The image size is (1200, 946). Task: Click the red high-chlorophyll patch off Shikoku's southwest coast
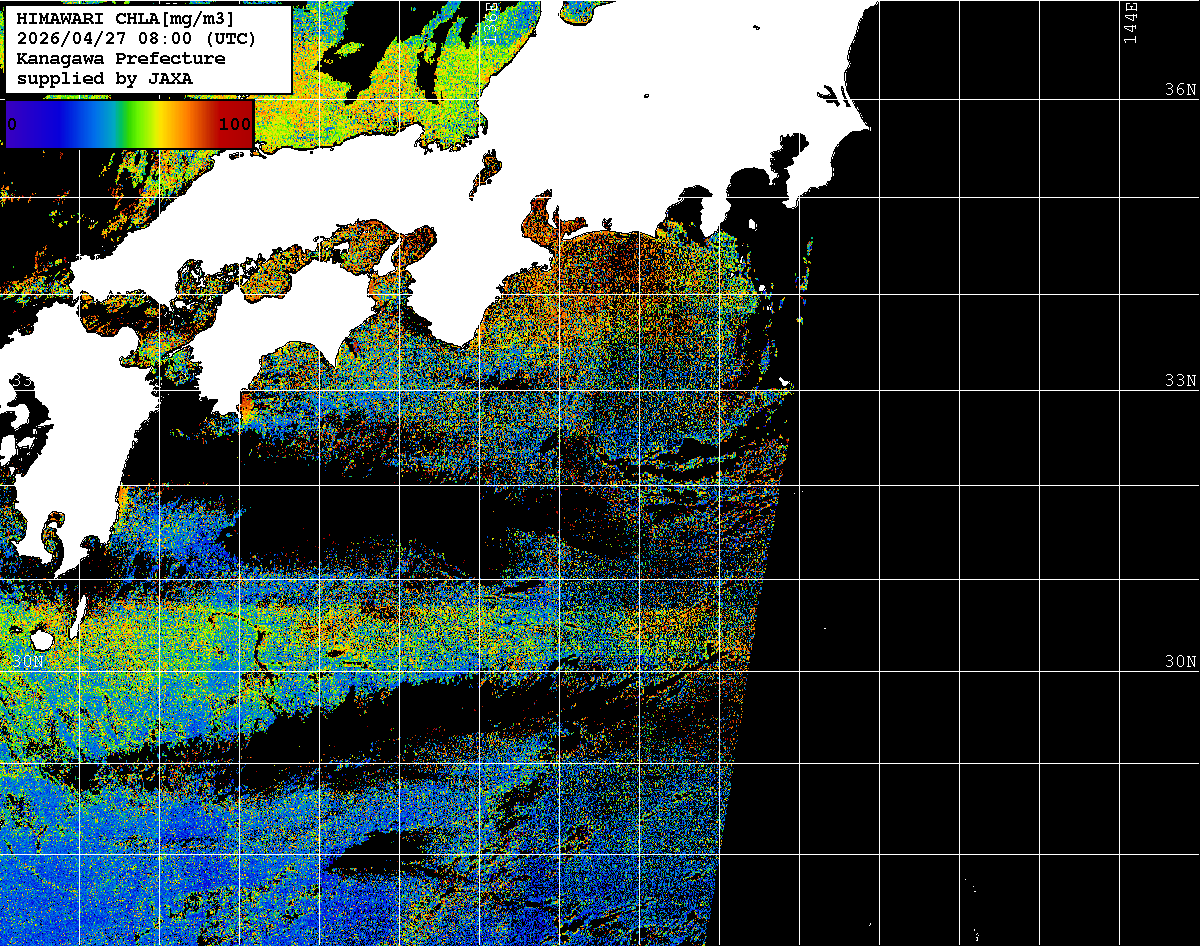[x=246, y=406]
